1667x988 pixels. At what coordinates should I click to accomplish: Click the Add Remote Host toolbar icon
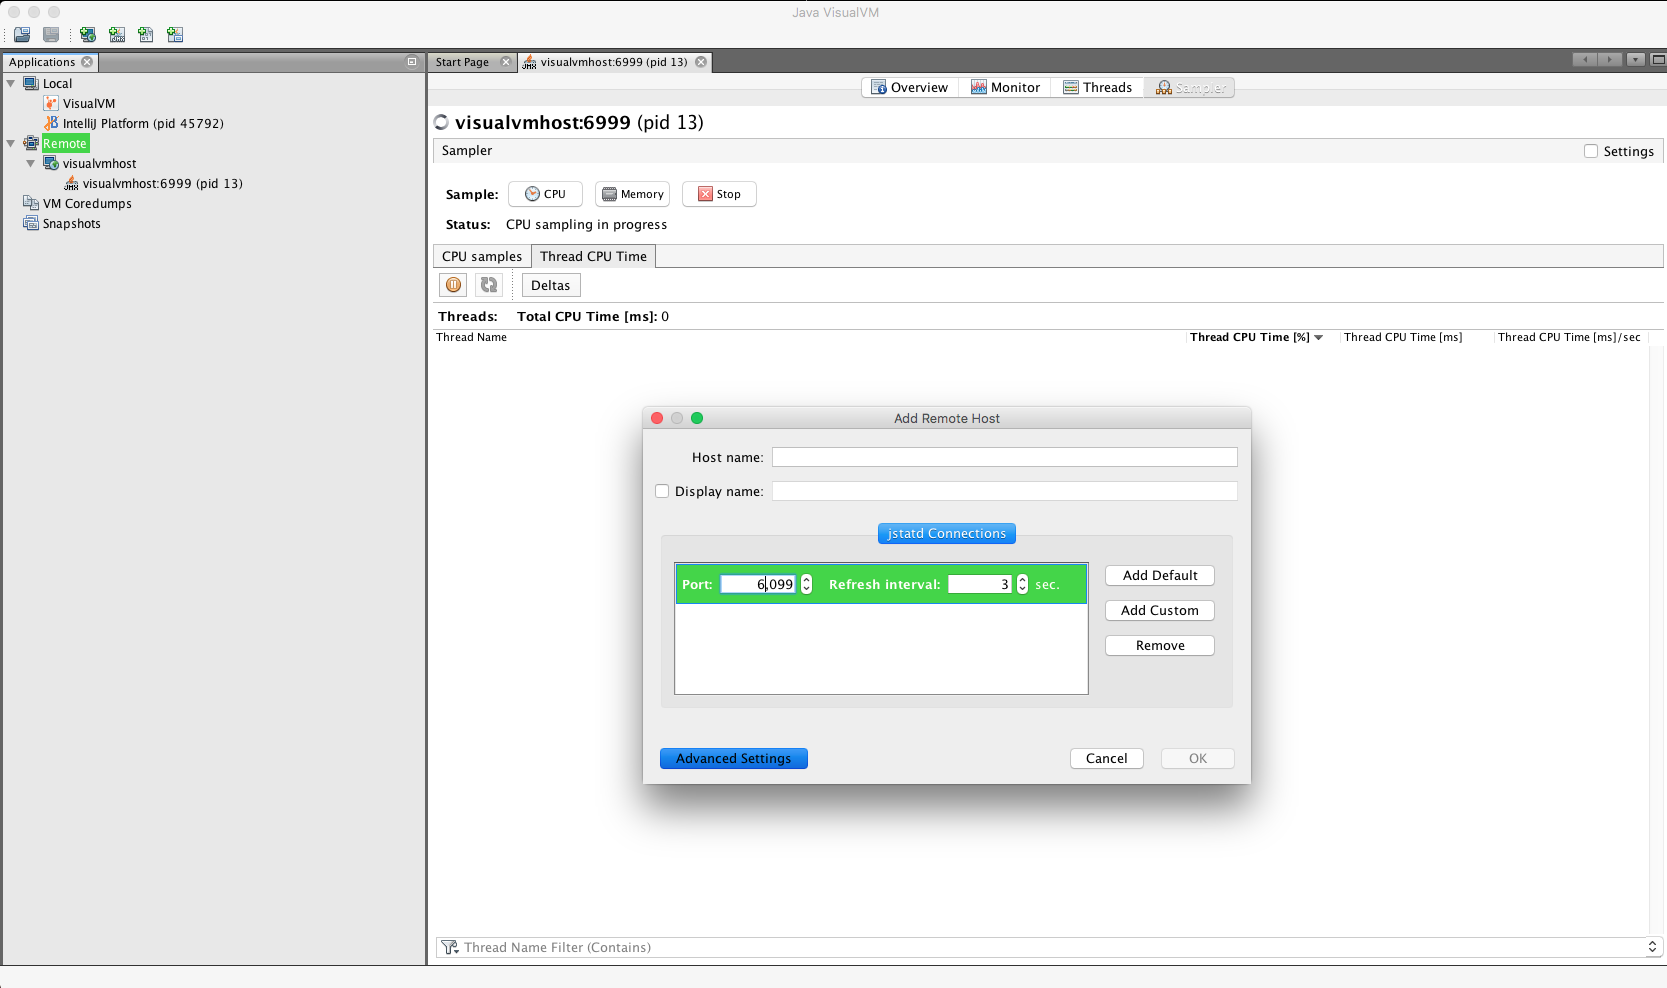click(88, 35)
